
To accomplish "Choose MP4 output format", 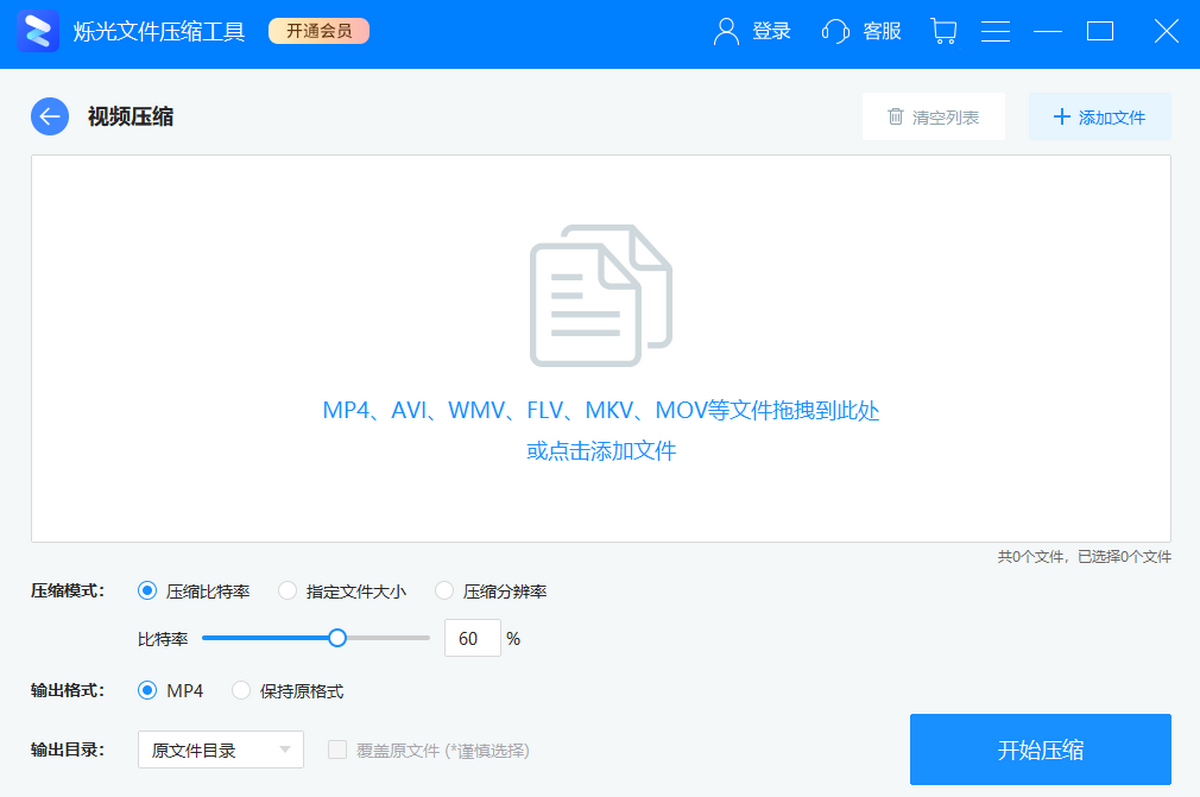I will click(x=171, y=691).
